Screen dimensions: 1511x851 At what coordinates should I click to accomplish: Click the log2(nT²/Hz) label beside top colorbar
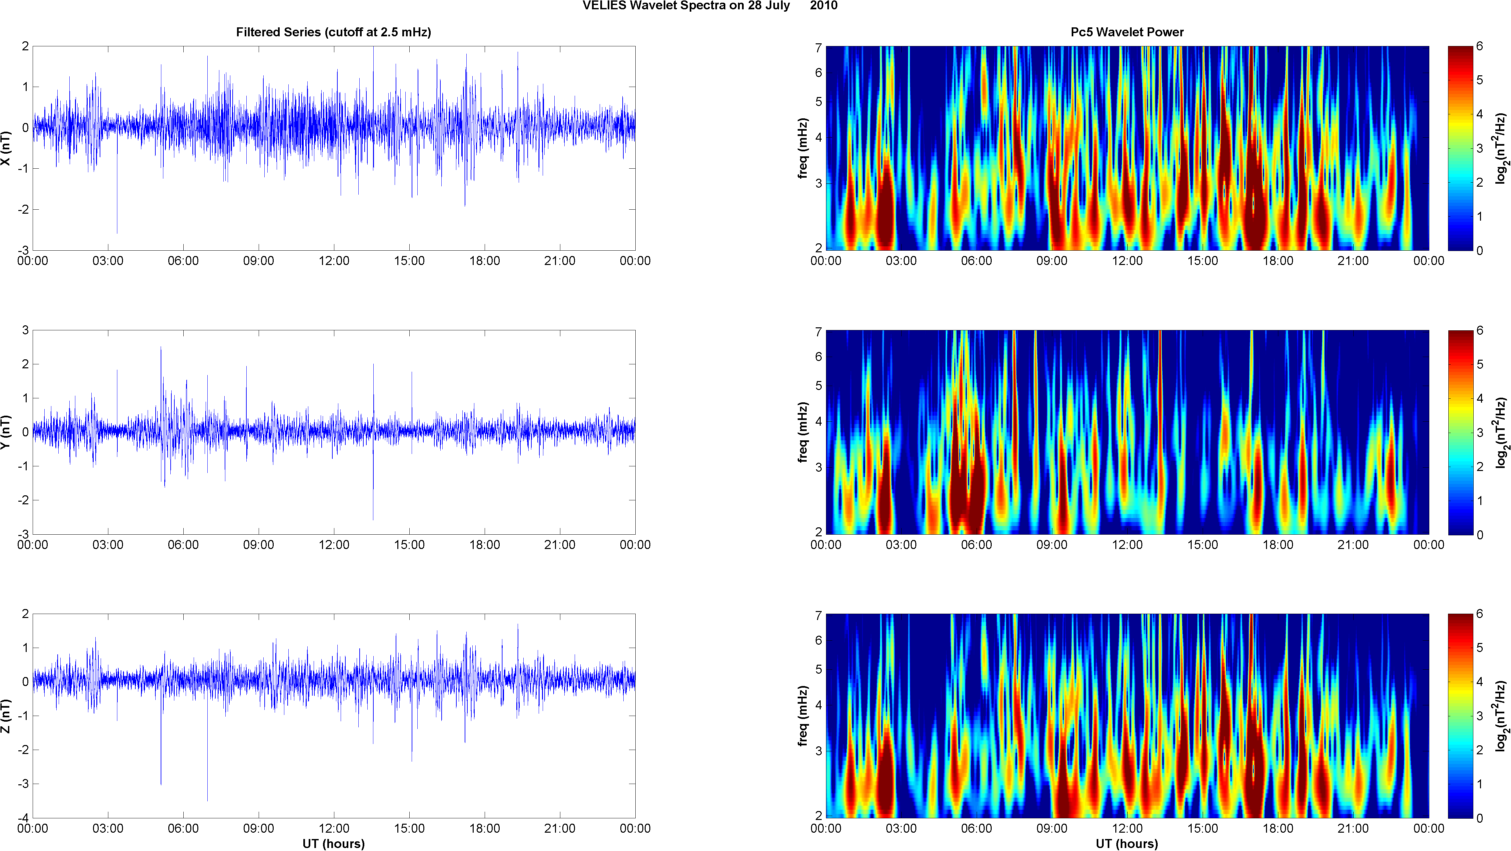(x=1501, y=148)
